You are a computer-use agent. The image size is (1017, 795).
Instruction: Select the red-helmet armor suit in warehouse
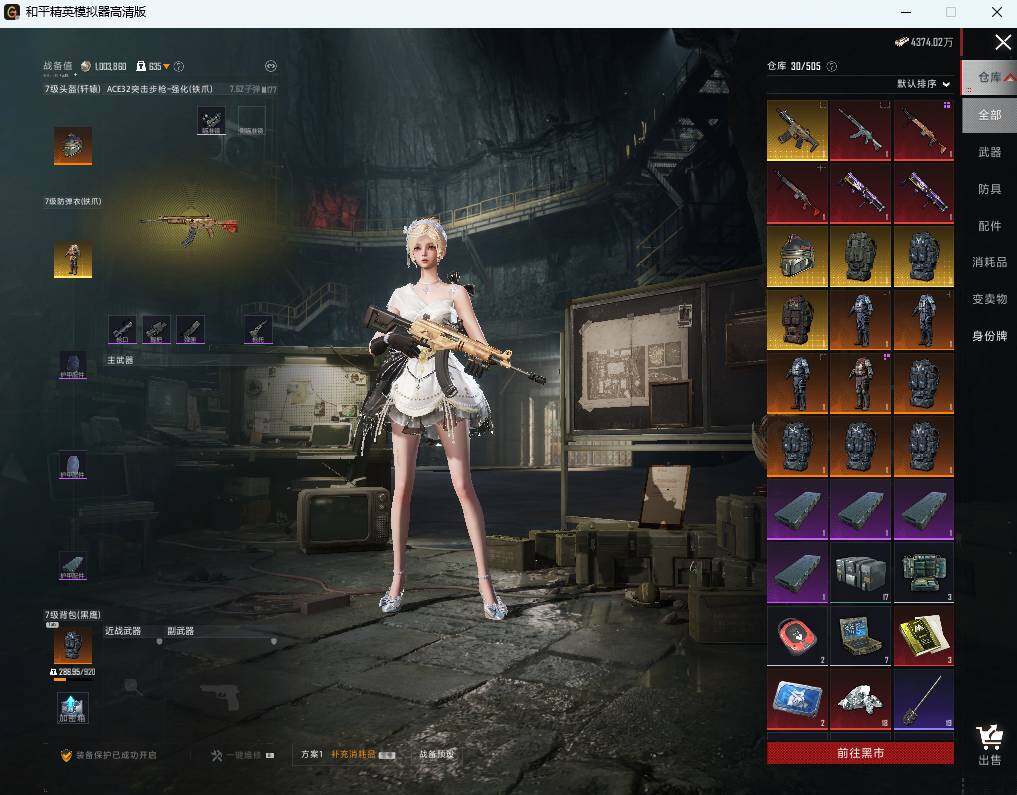pyautogui.click(x=860, y=383)
